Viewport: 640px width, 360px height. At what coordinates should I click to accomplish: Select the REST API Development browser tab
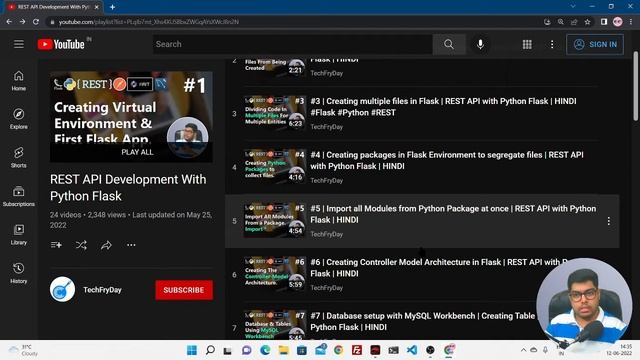point(54,7)
